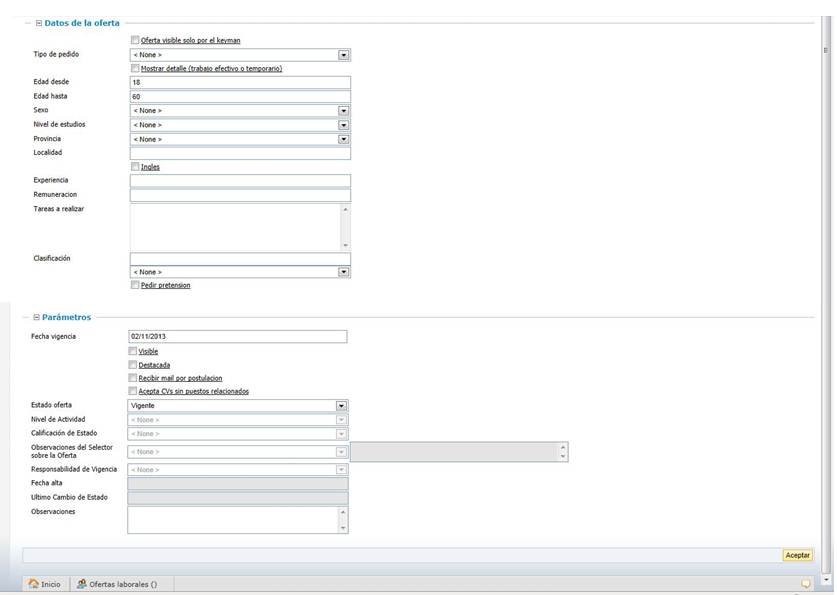Collapse the Datos de la oferta section

pyautogui.click(x=39, y=23)
